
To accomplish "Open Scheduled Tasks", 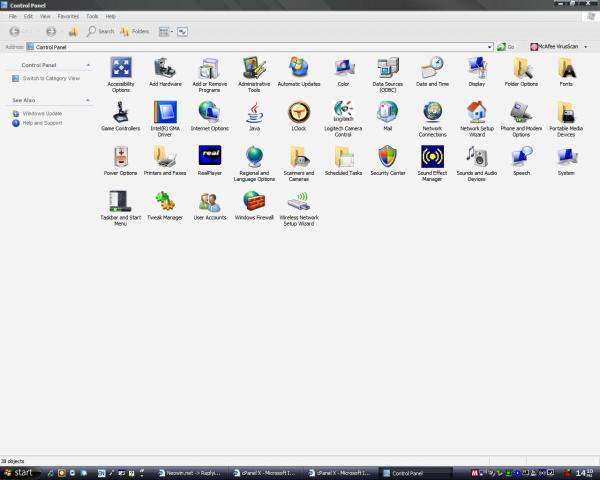I will [x=343, y=160].
